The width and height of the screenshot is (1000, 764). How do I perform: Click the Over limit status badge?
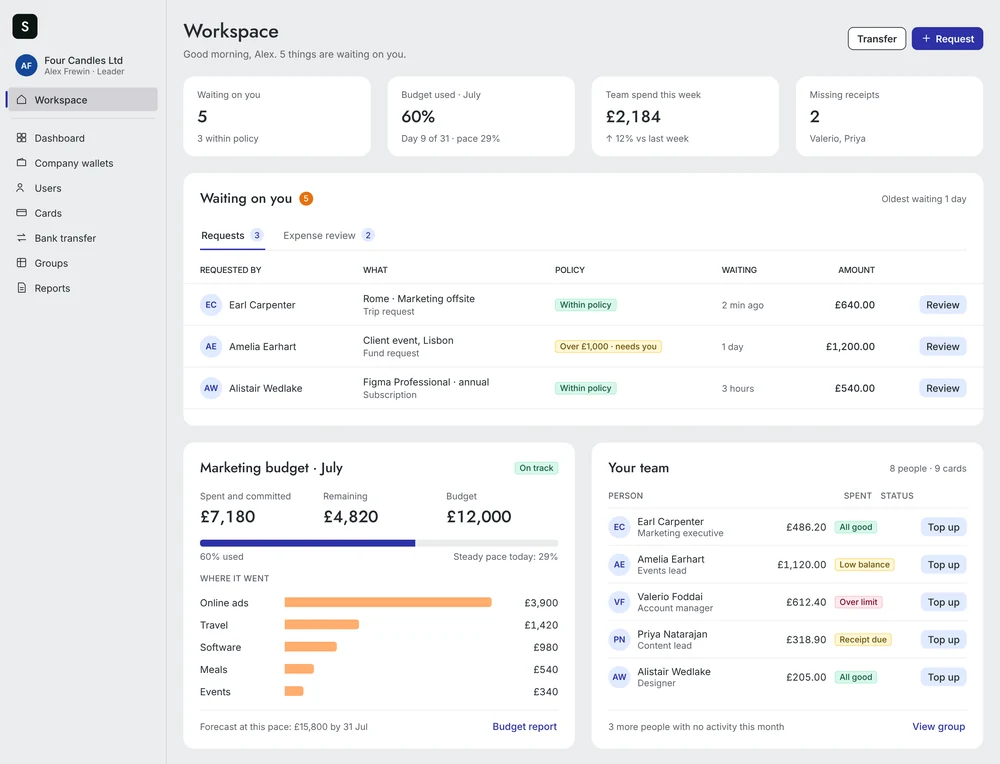point(858,602)
